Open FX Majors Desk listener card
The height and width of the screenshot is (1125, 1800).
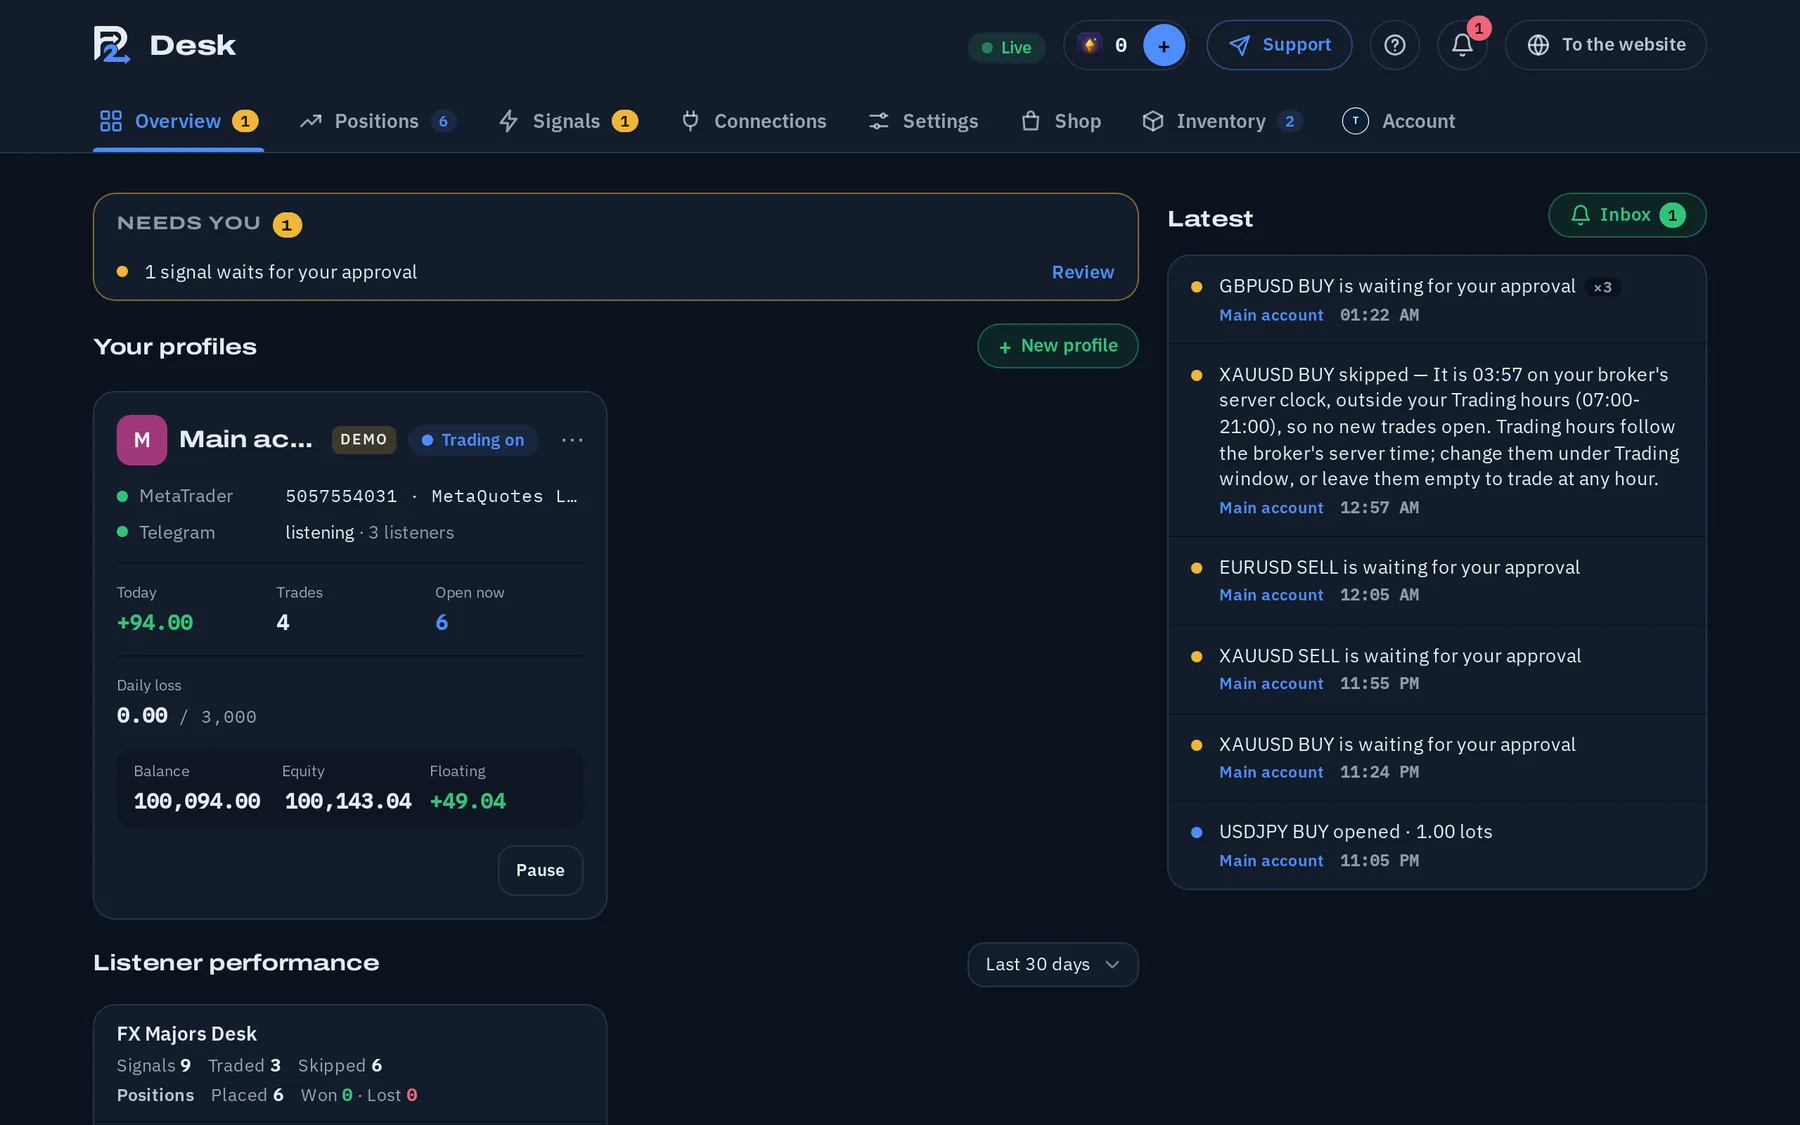349,1064
